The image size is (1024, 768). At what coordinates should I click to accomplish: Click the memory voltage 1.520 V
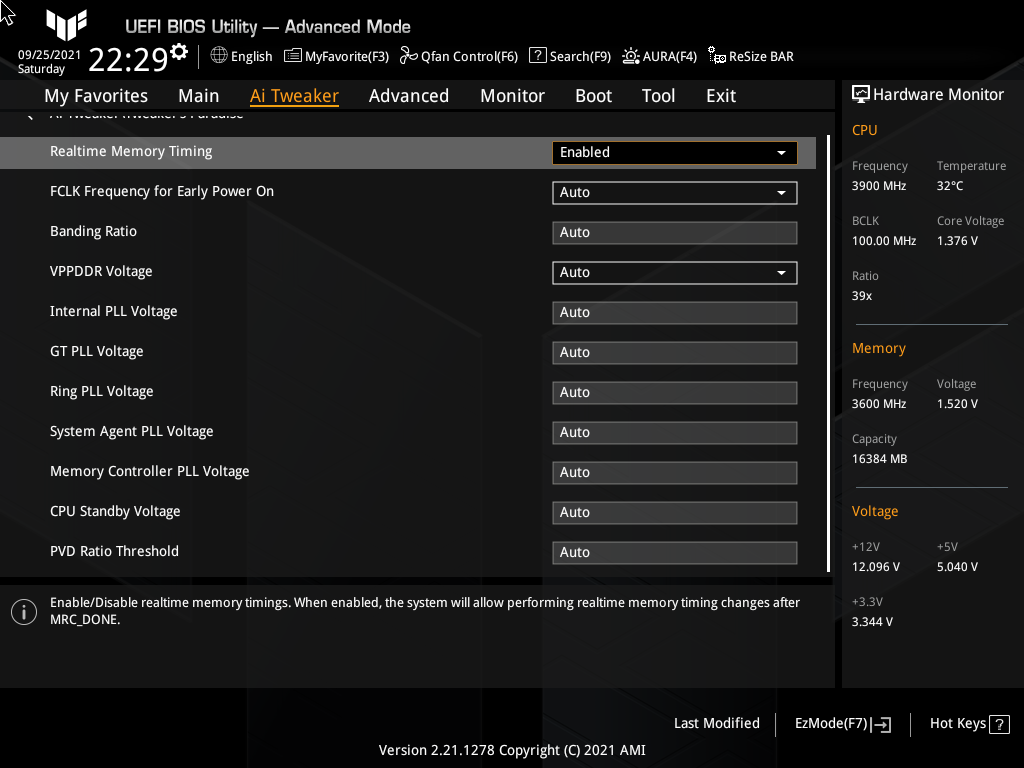point(957,404)
